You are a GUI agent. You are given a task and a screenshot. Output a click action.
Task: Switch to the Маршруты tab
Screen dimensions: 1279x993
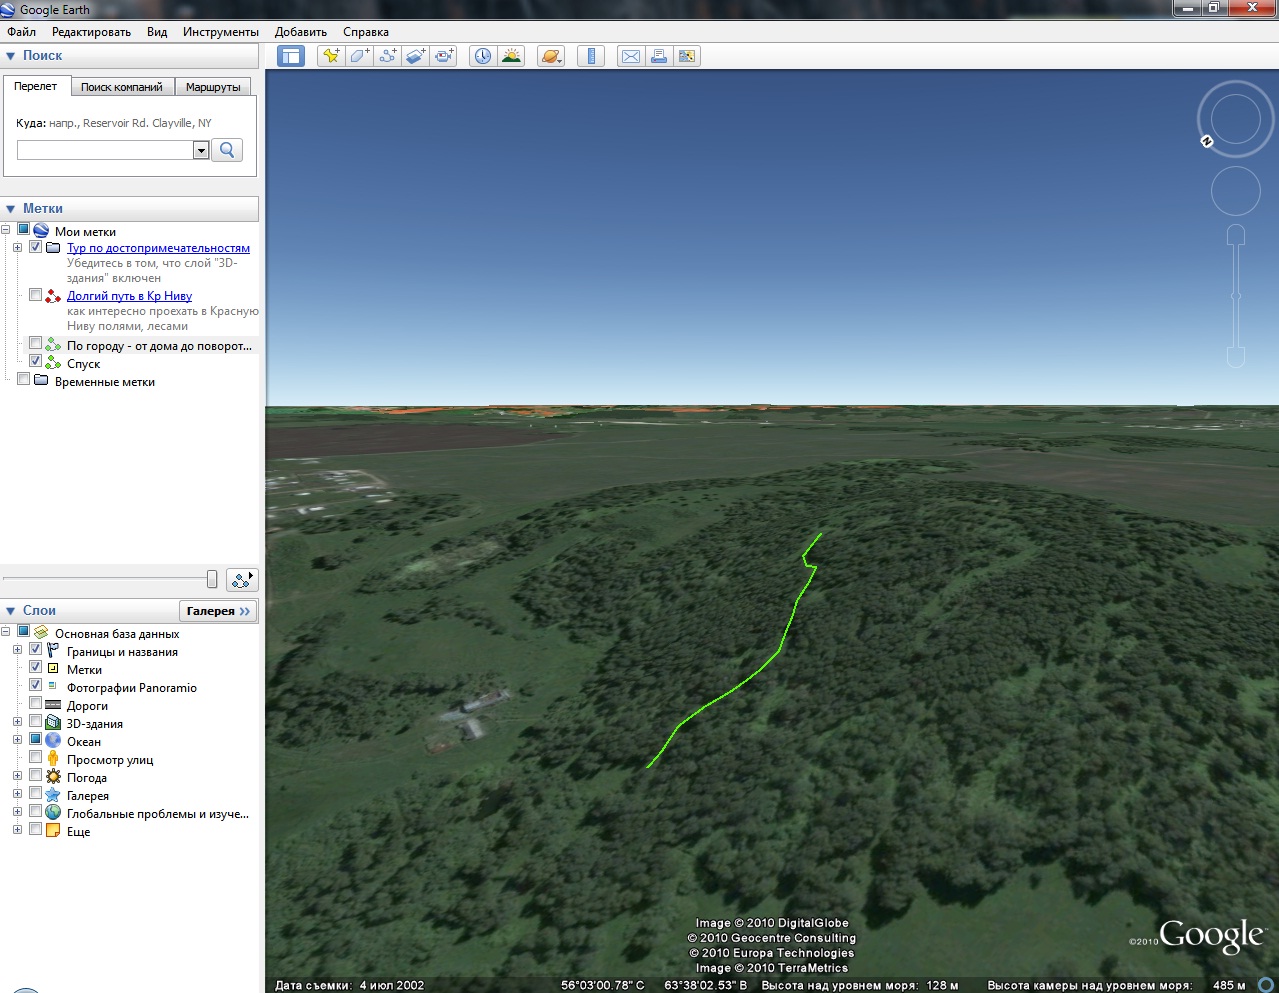coord(213,87)
